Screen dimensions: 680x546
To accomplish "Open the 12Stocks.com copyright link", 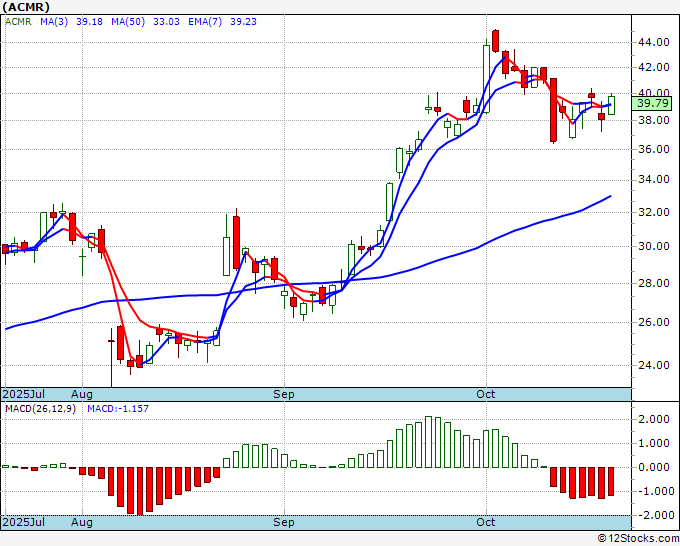I will tap(638, 538).
